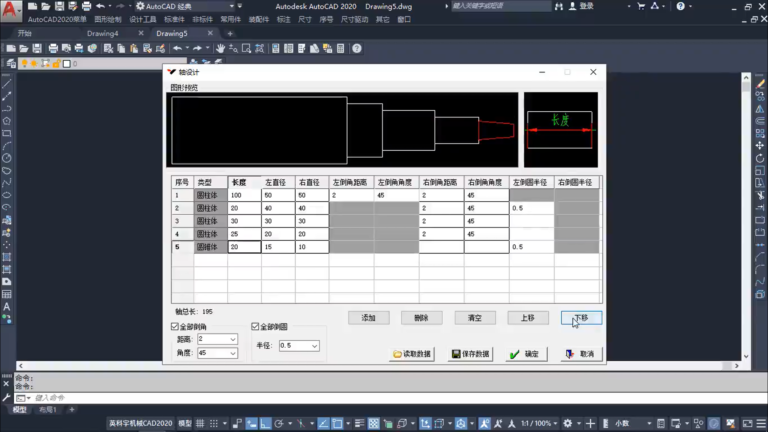The height and width of the screenshot is (432, 768).
Task: Click the Clean Screen icon in status bar
Action: pos(747,423)
